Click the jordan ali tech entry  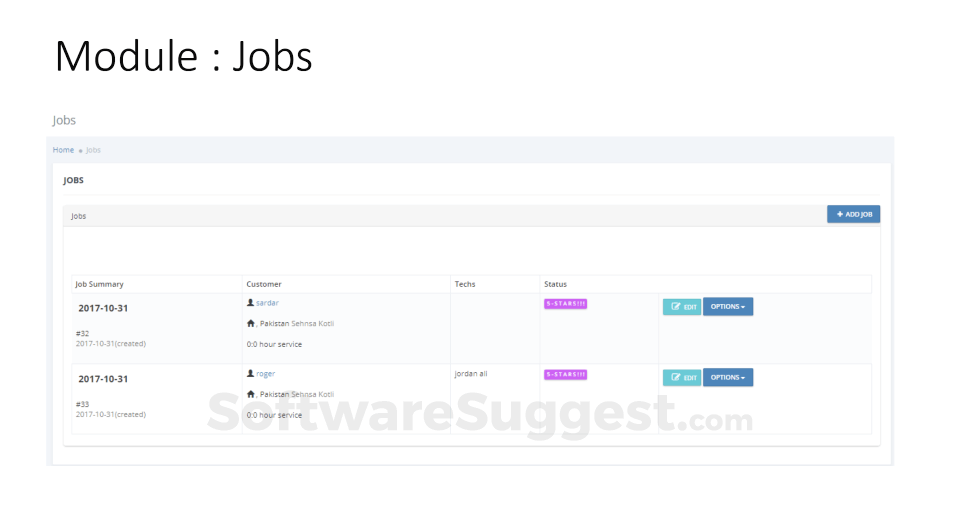click(x=471, y=373)
